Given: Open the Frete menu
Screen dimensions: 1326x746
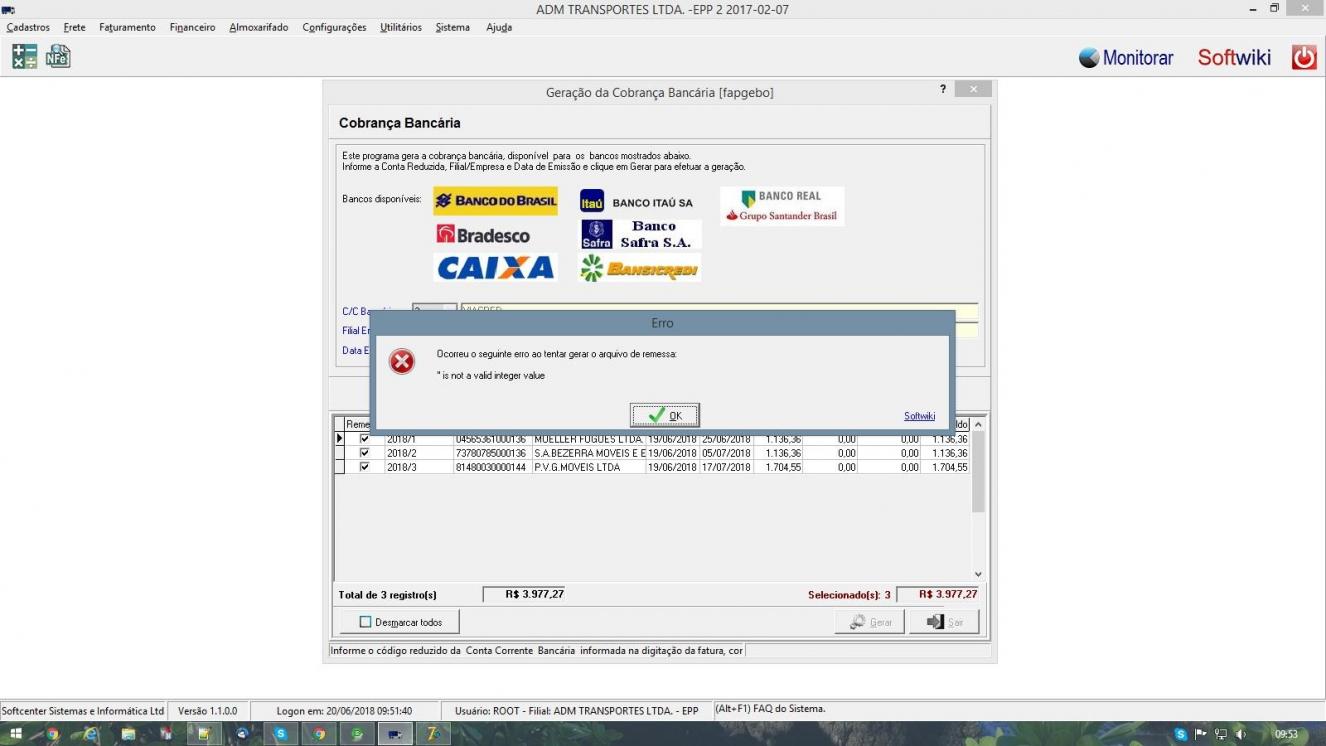Looking at the screenshot, I should [74, 28].
